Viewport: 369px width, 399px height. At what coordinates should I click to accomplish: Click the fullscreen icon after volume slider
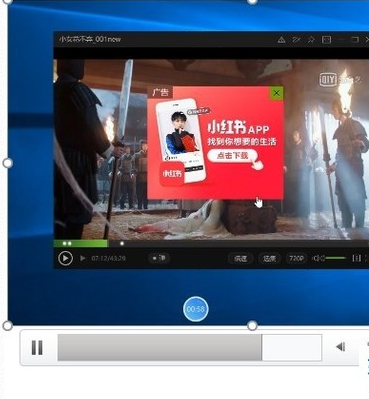[356, 258]
